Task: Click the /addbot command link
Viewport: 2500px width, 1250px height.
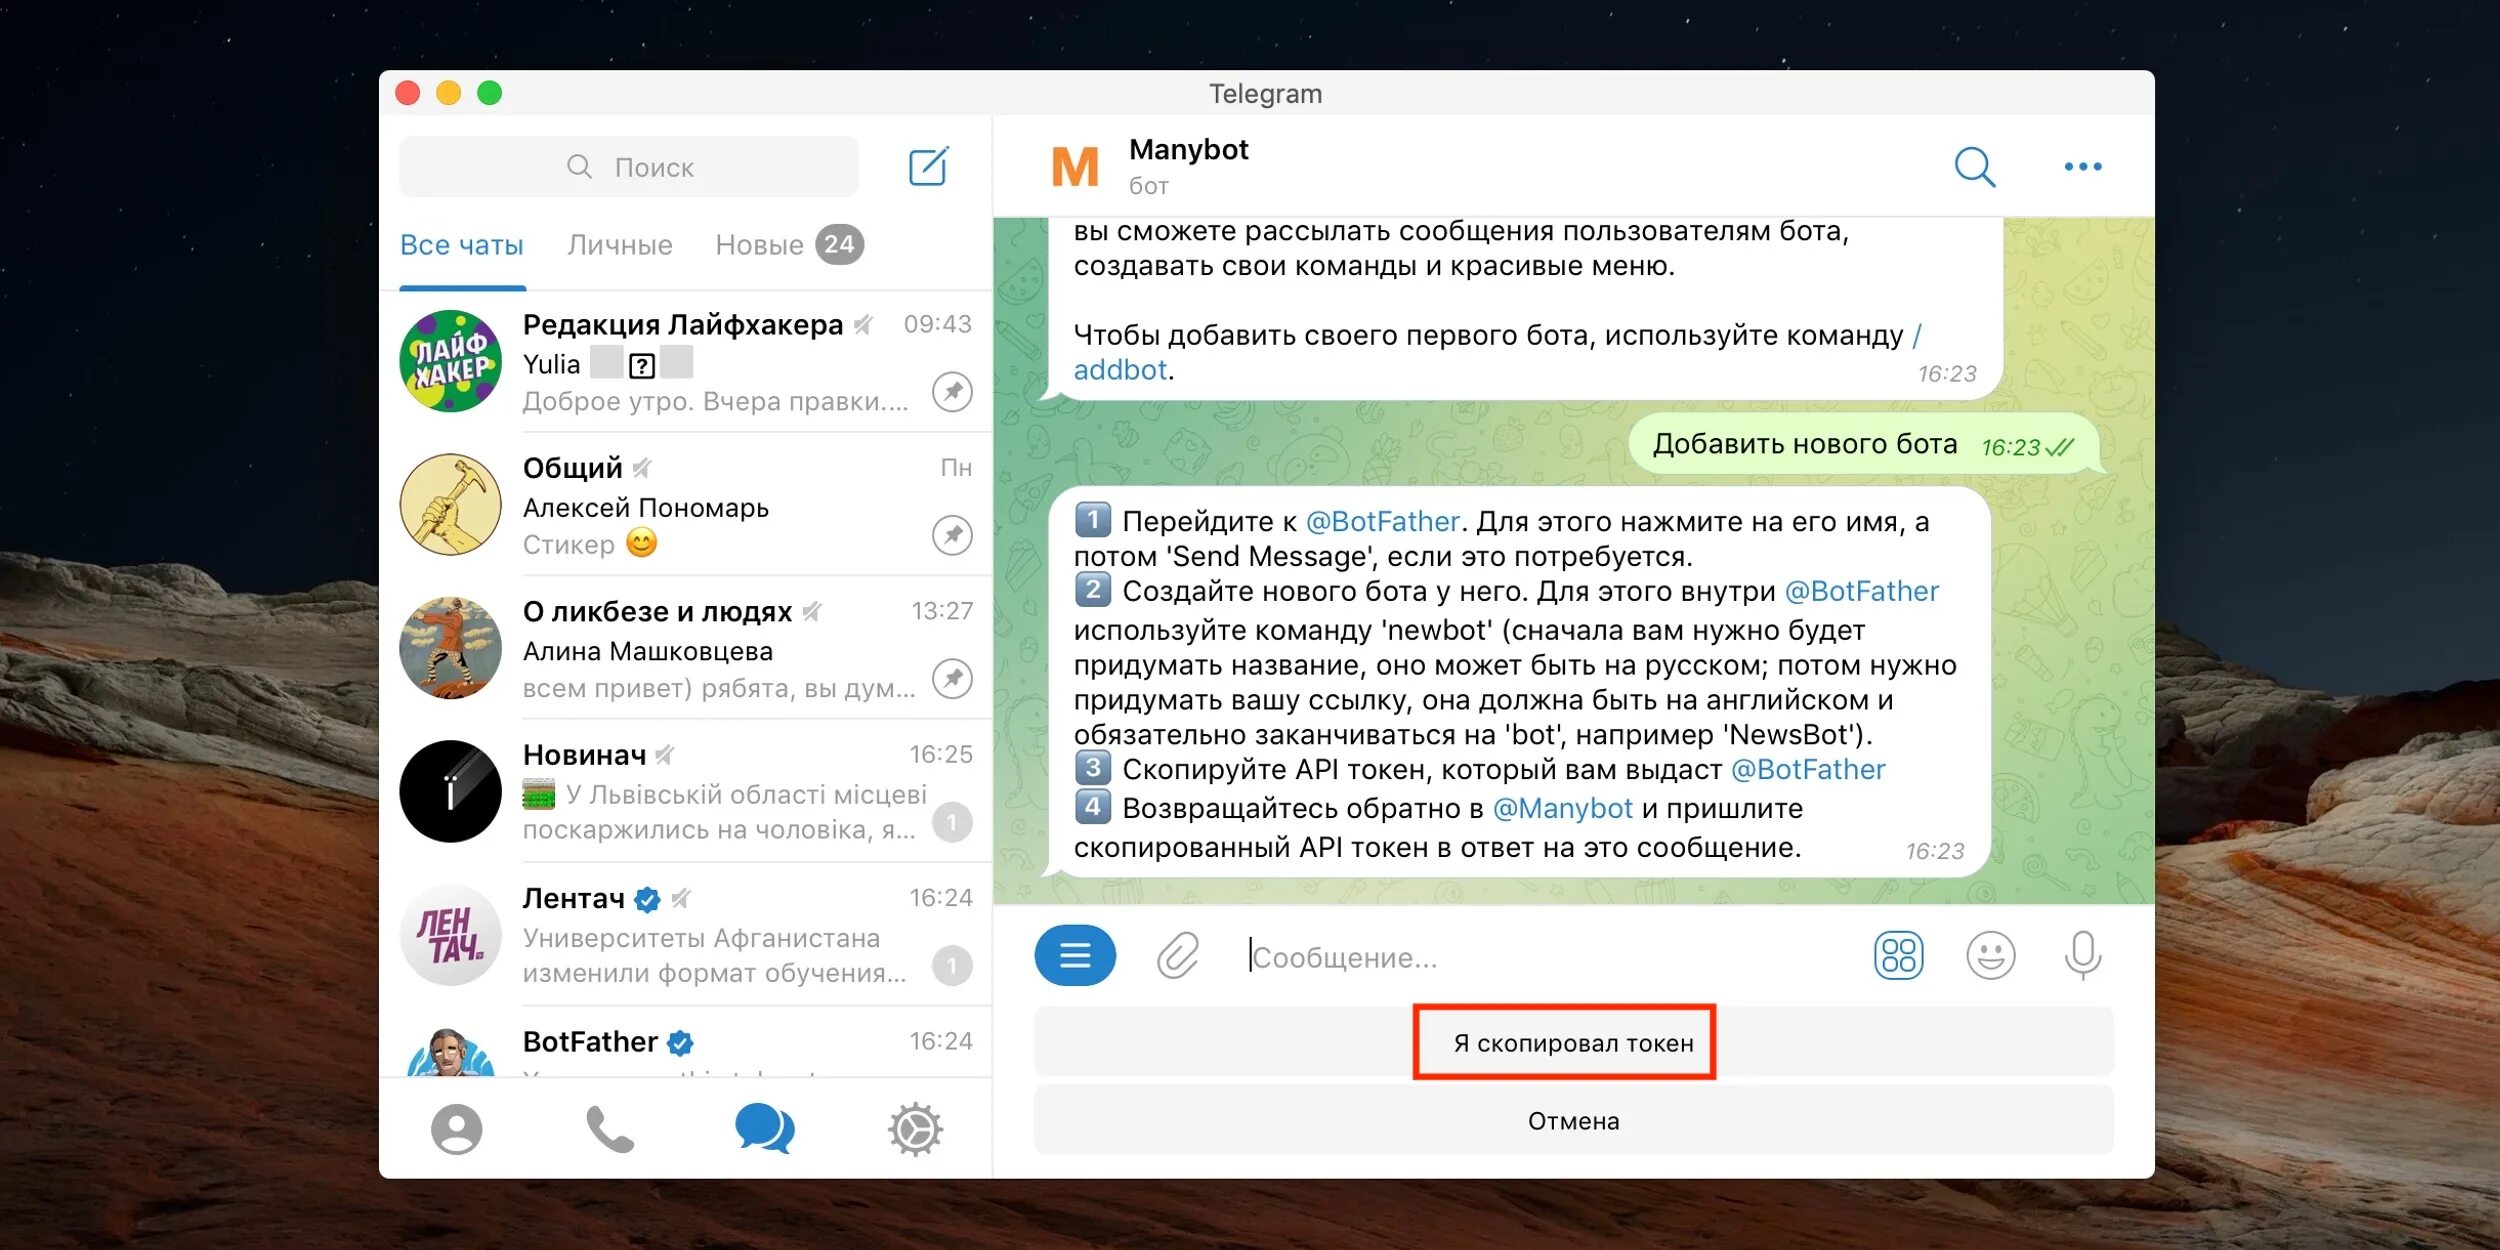Action: (x=1119, y=370)
